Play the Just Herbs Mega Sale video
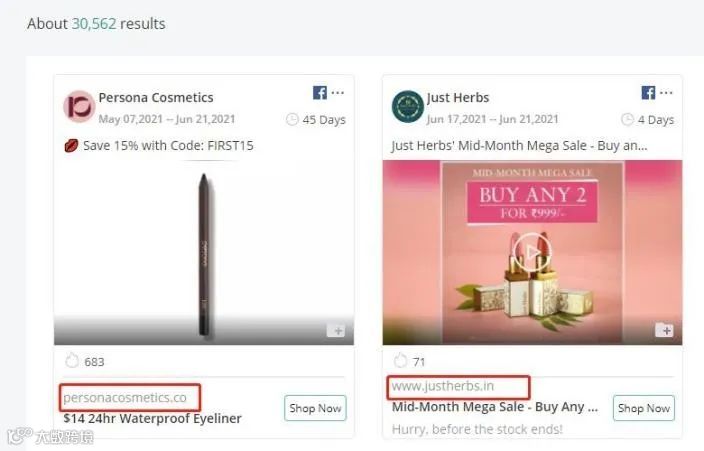 pyautogui.click(x=532, y=252)
